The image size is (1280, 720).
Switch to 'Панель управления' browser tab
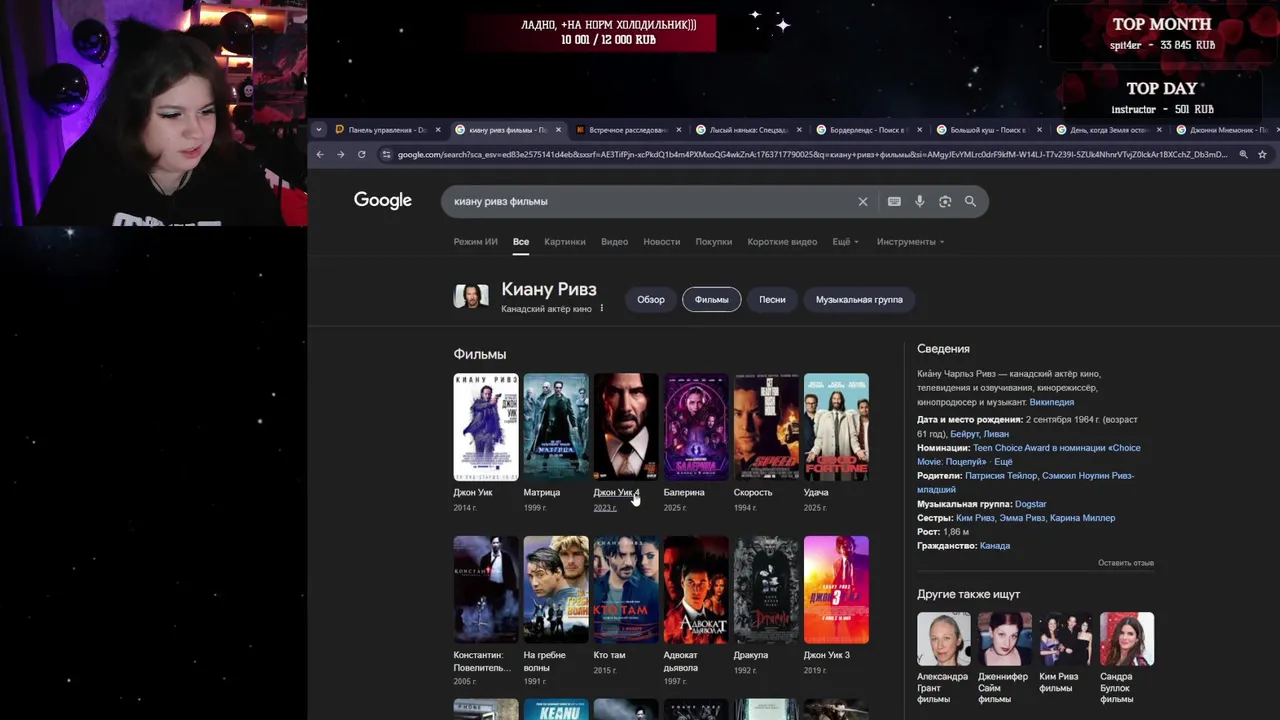point(387,130)
